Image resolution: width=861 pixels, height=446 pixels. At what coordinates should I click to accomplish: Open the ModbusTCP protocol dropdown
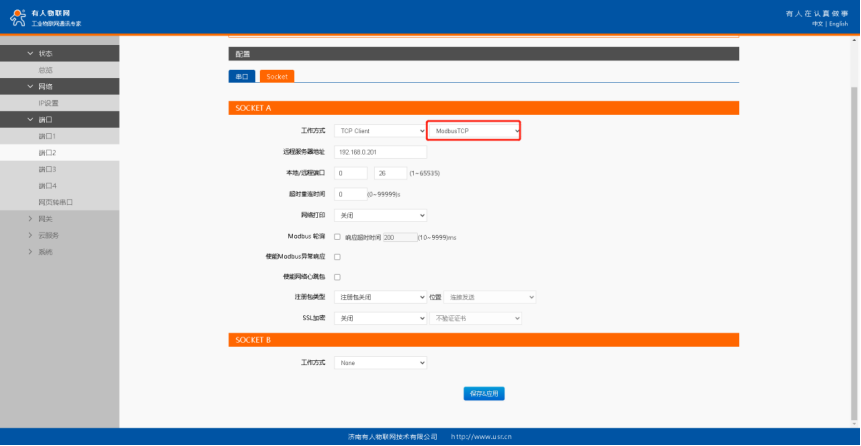pos(474,131)
